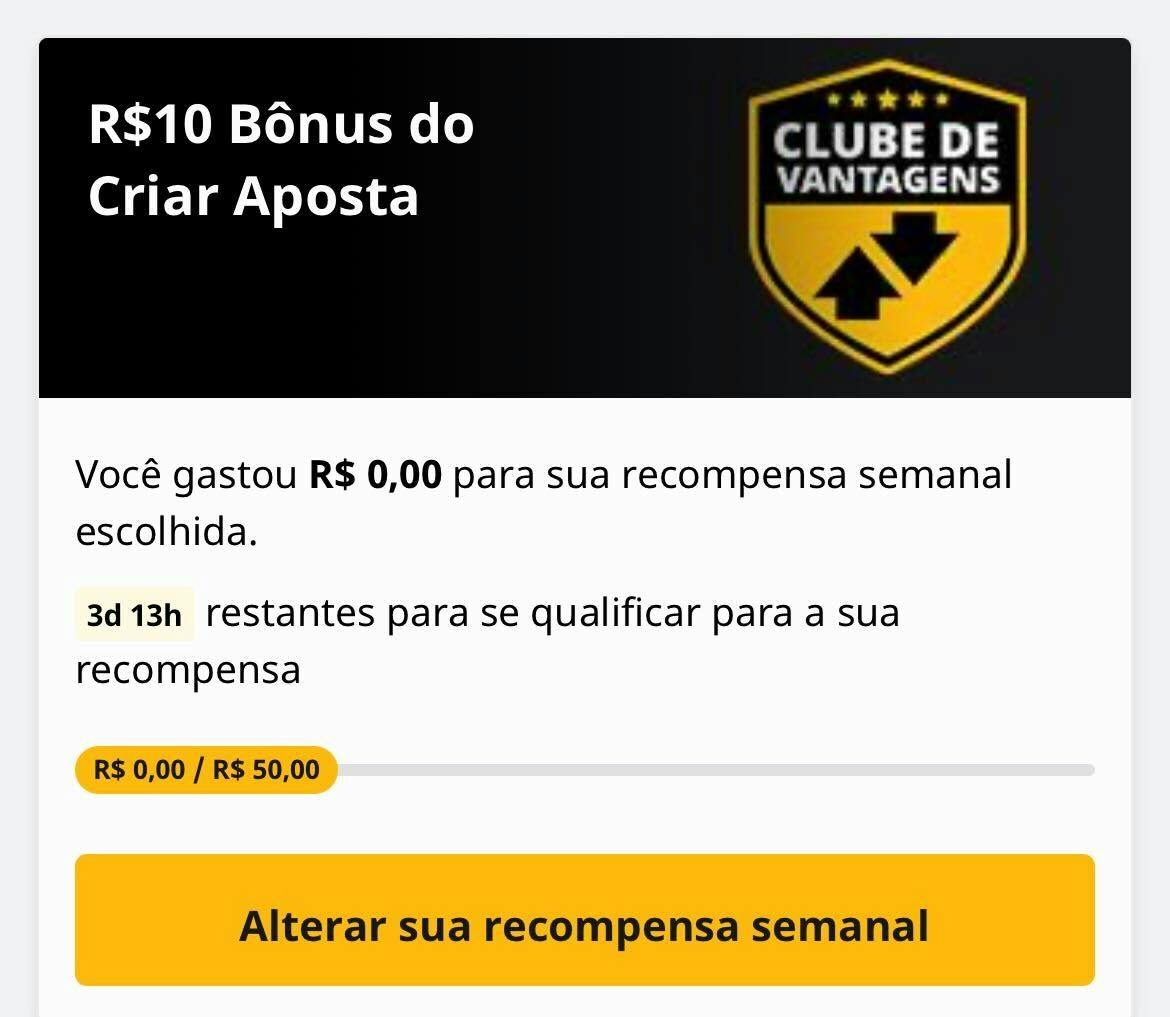Click the five stars atop the shield
This screenshot has height=1017, width=1170.
tap(886, 101)
